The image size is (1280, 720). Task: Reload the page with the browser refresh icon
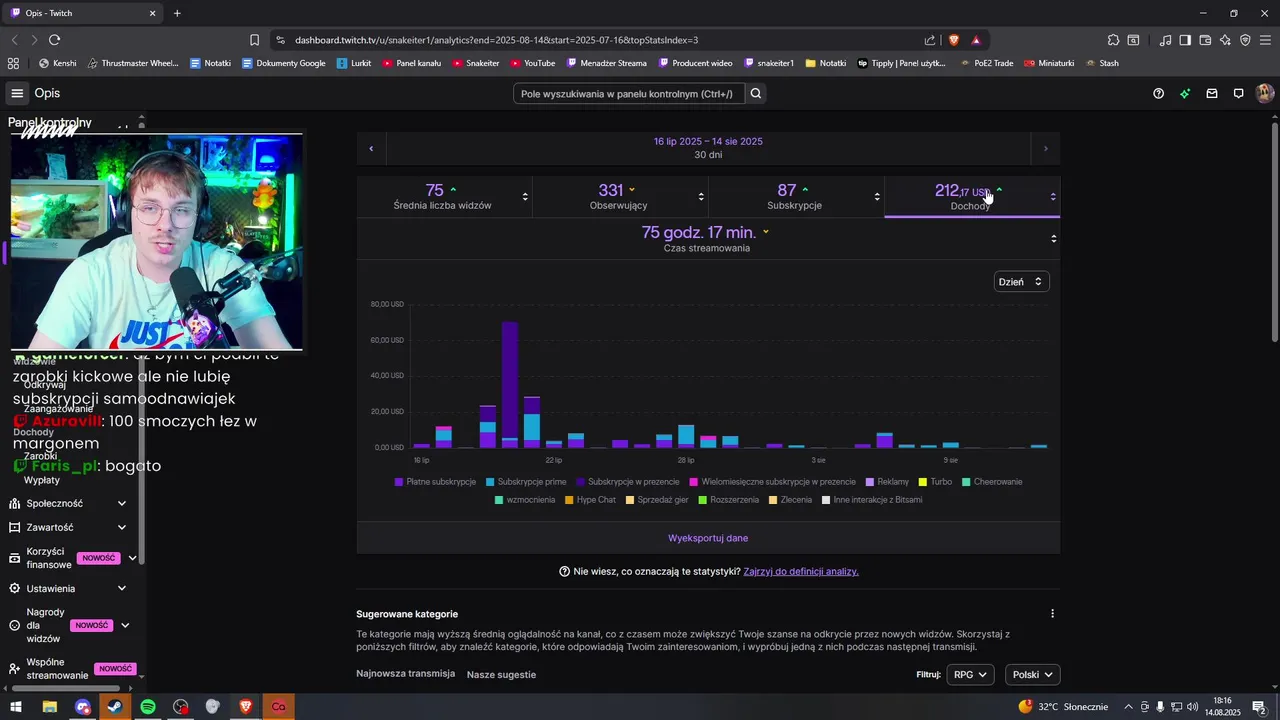tap(54, 40)
